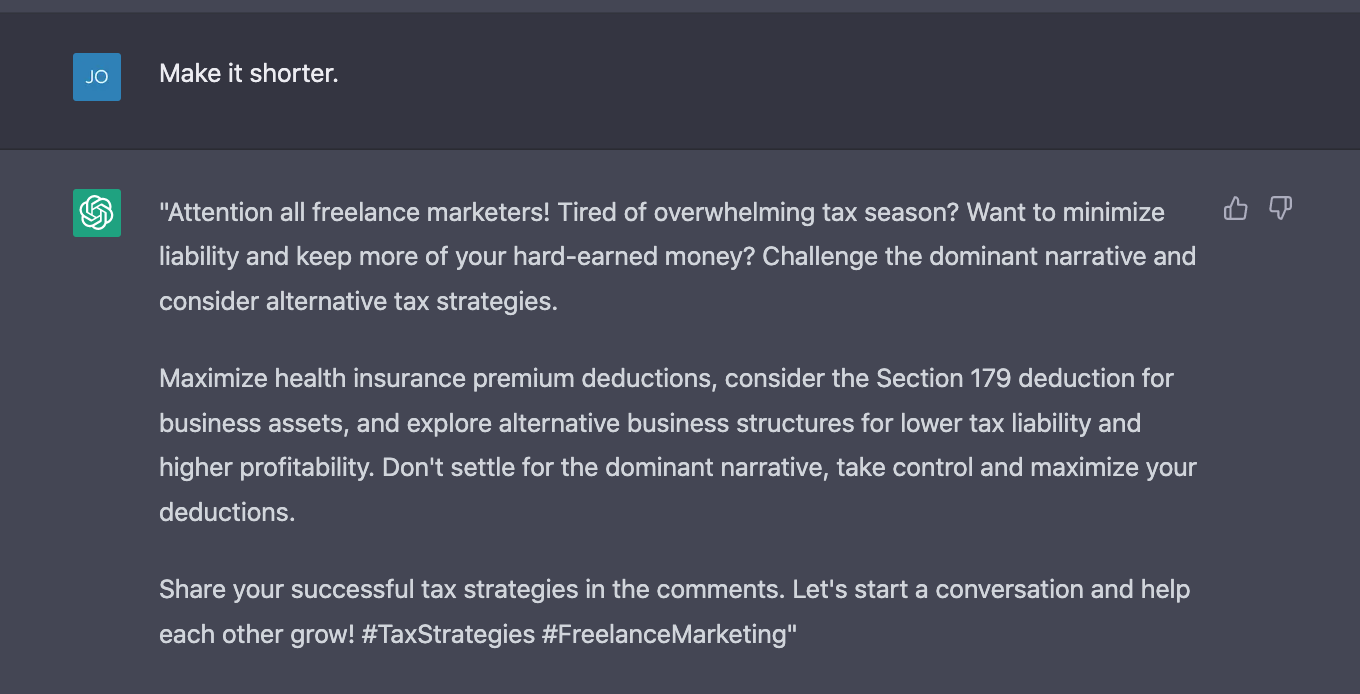This screenshot has height=694, width=1360.
Task: Click 'Maximize health insurance premium deductions' text
Action: coord(438,379)
